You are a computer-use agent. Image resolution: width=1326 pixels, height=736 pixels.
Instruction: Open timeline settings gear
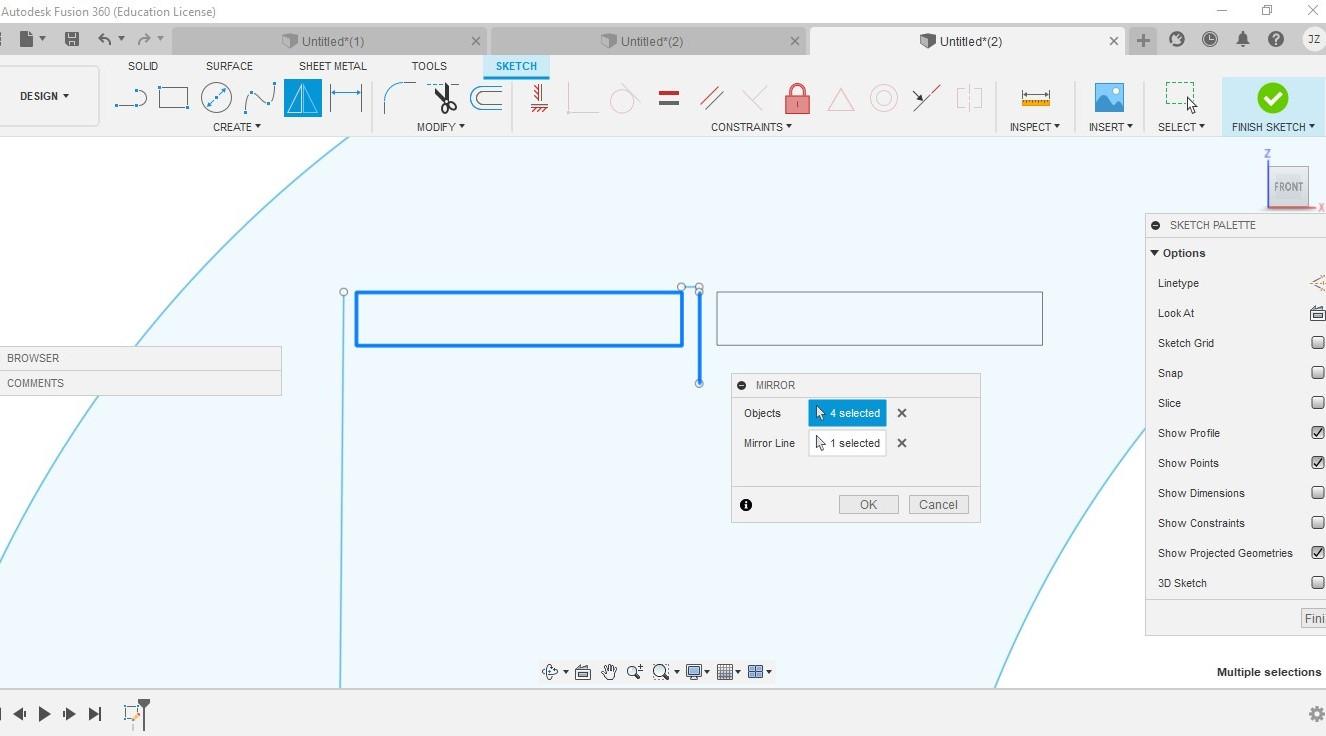pyautogui.click(x=1316, y=714)
